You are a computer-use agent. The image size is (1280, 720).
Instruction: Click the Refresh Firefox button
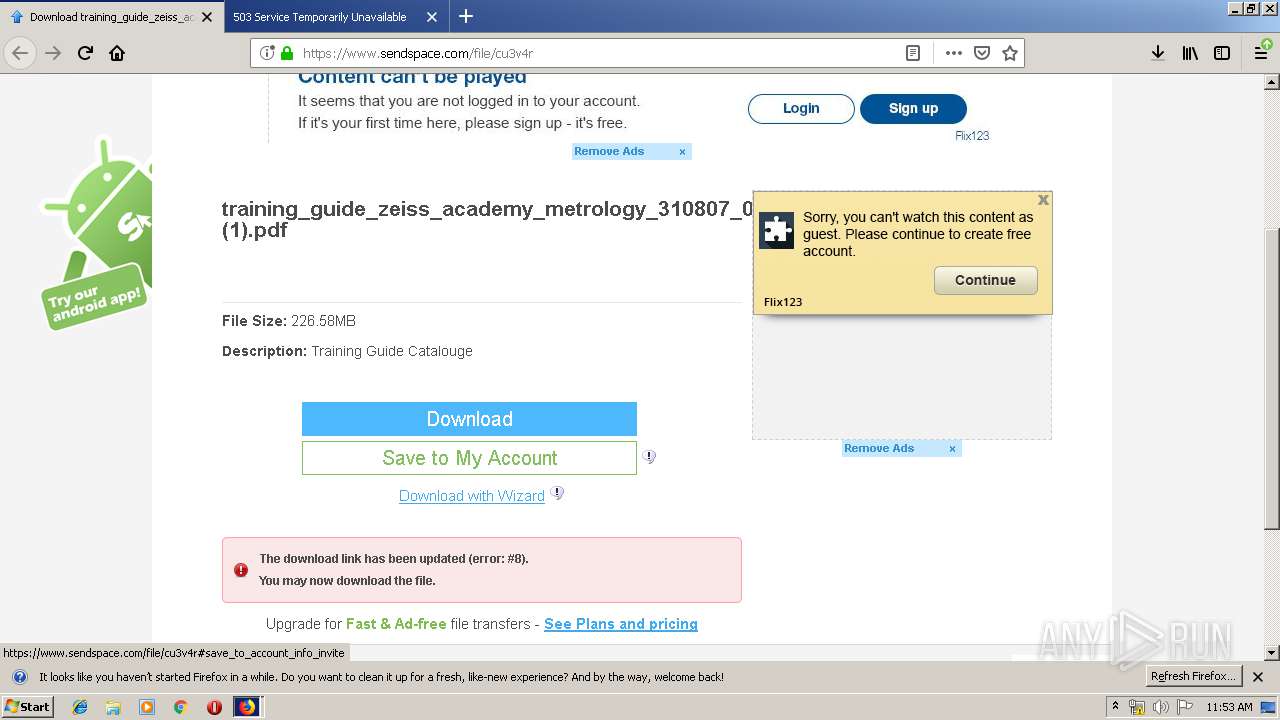tap(1193, 677)
